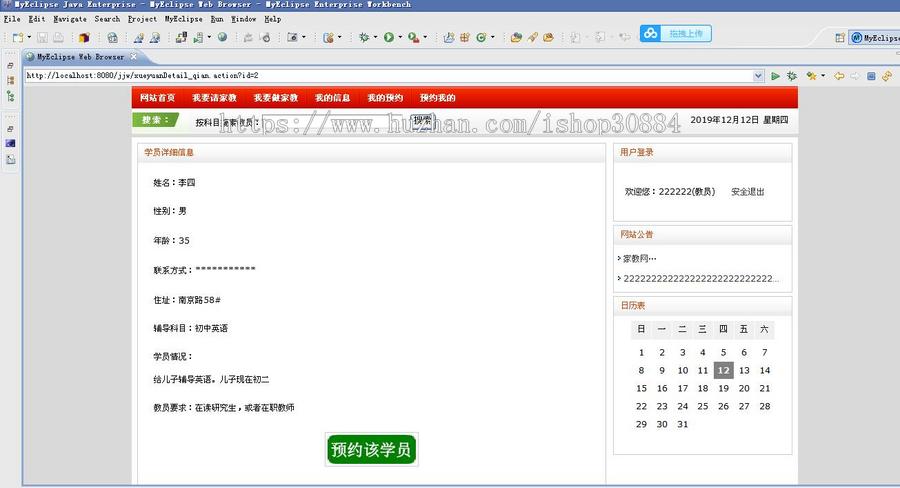Open the dropdown beside the green C icon
The height and width of the screenshot is (488, 900).
coord(492,37)
